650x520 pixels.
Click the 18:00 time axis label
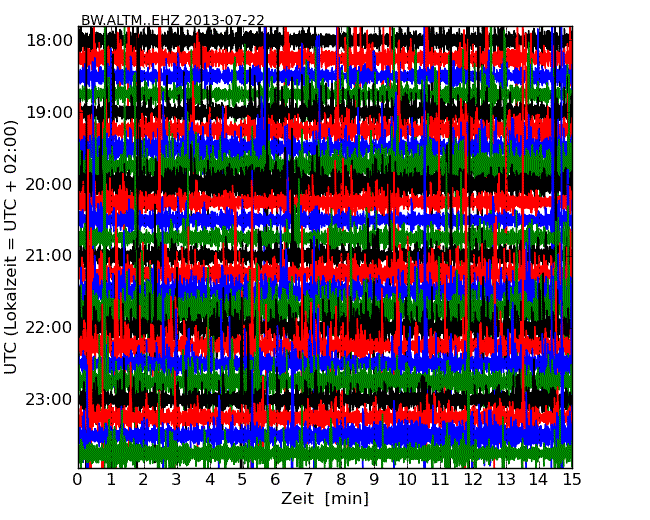pyautogui.click(x=49, y=41)
